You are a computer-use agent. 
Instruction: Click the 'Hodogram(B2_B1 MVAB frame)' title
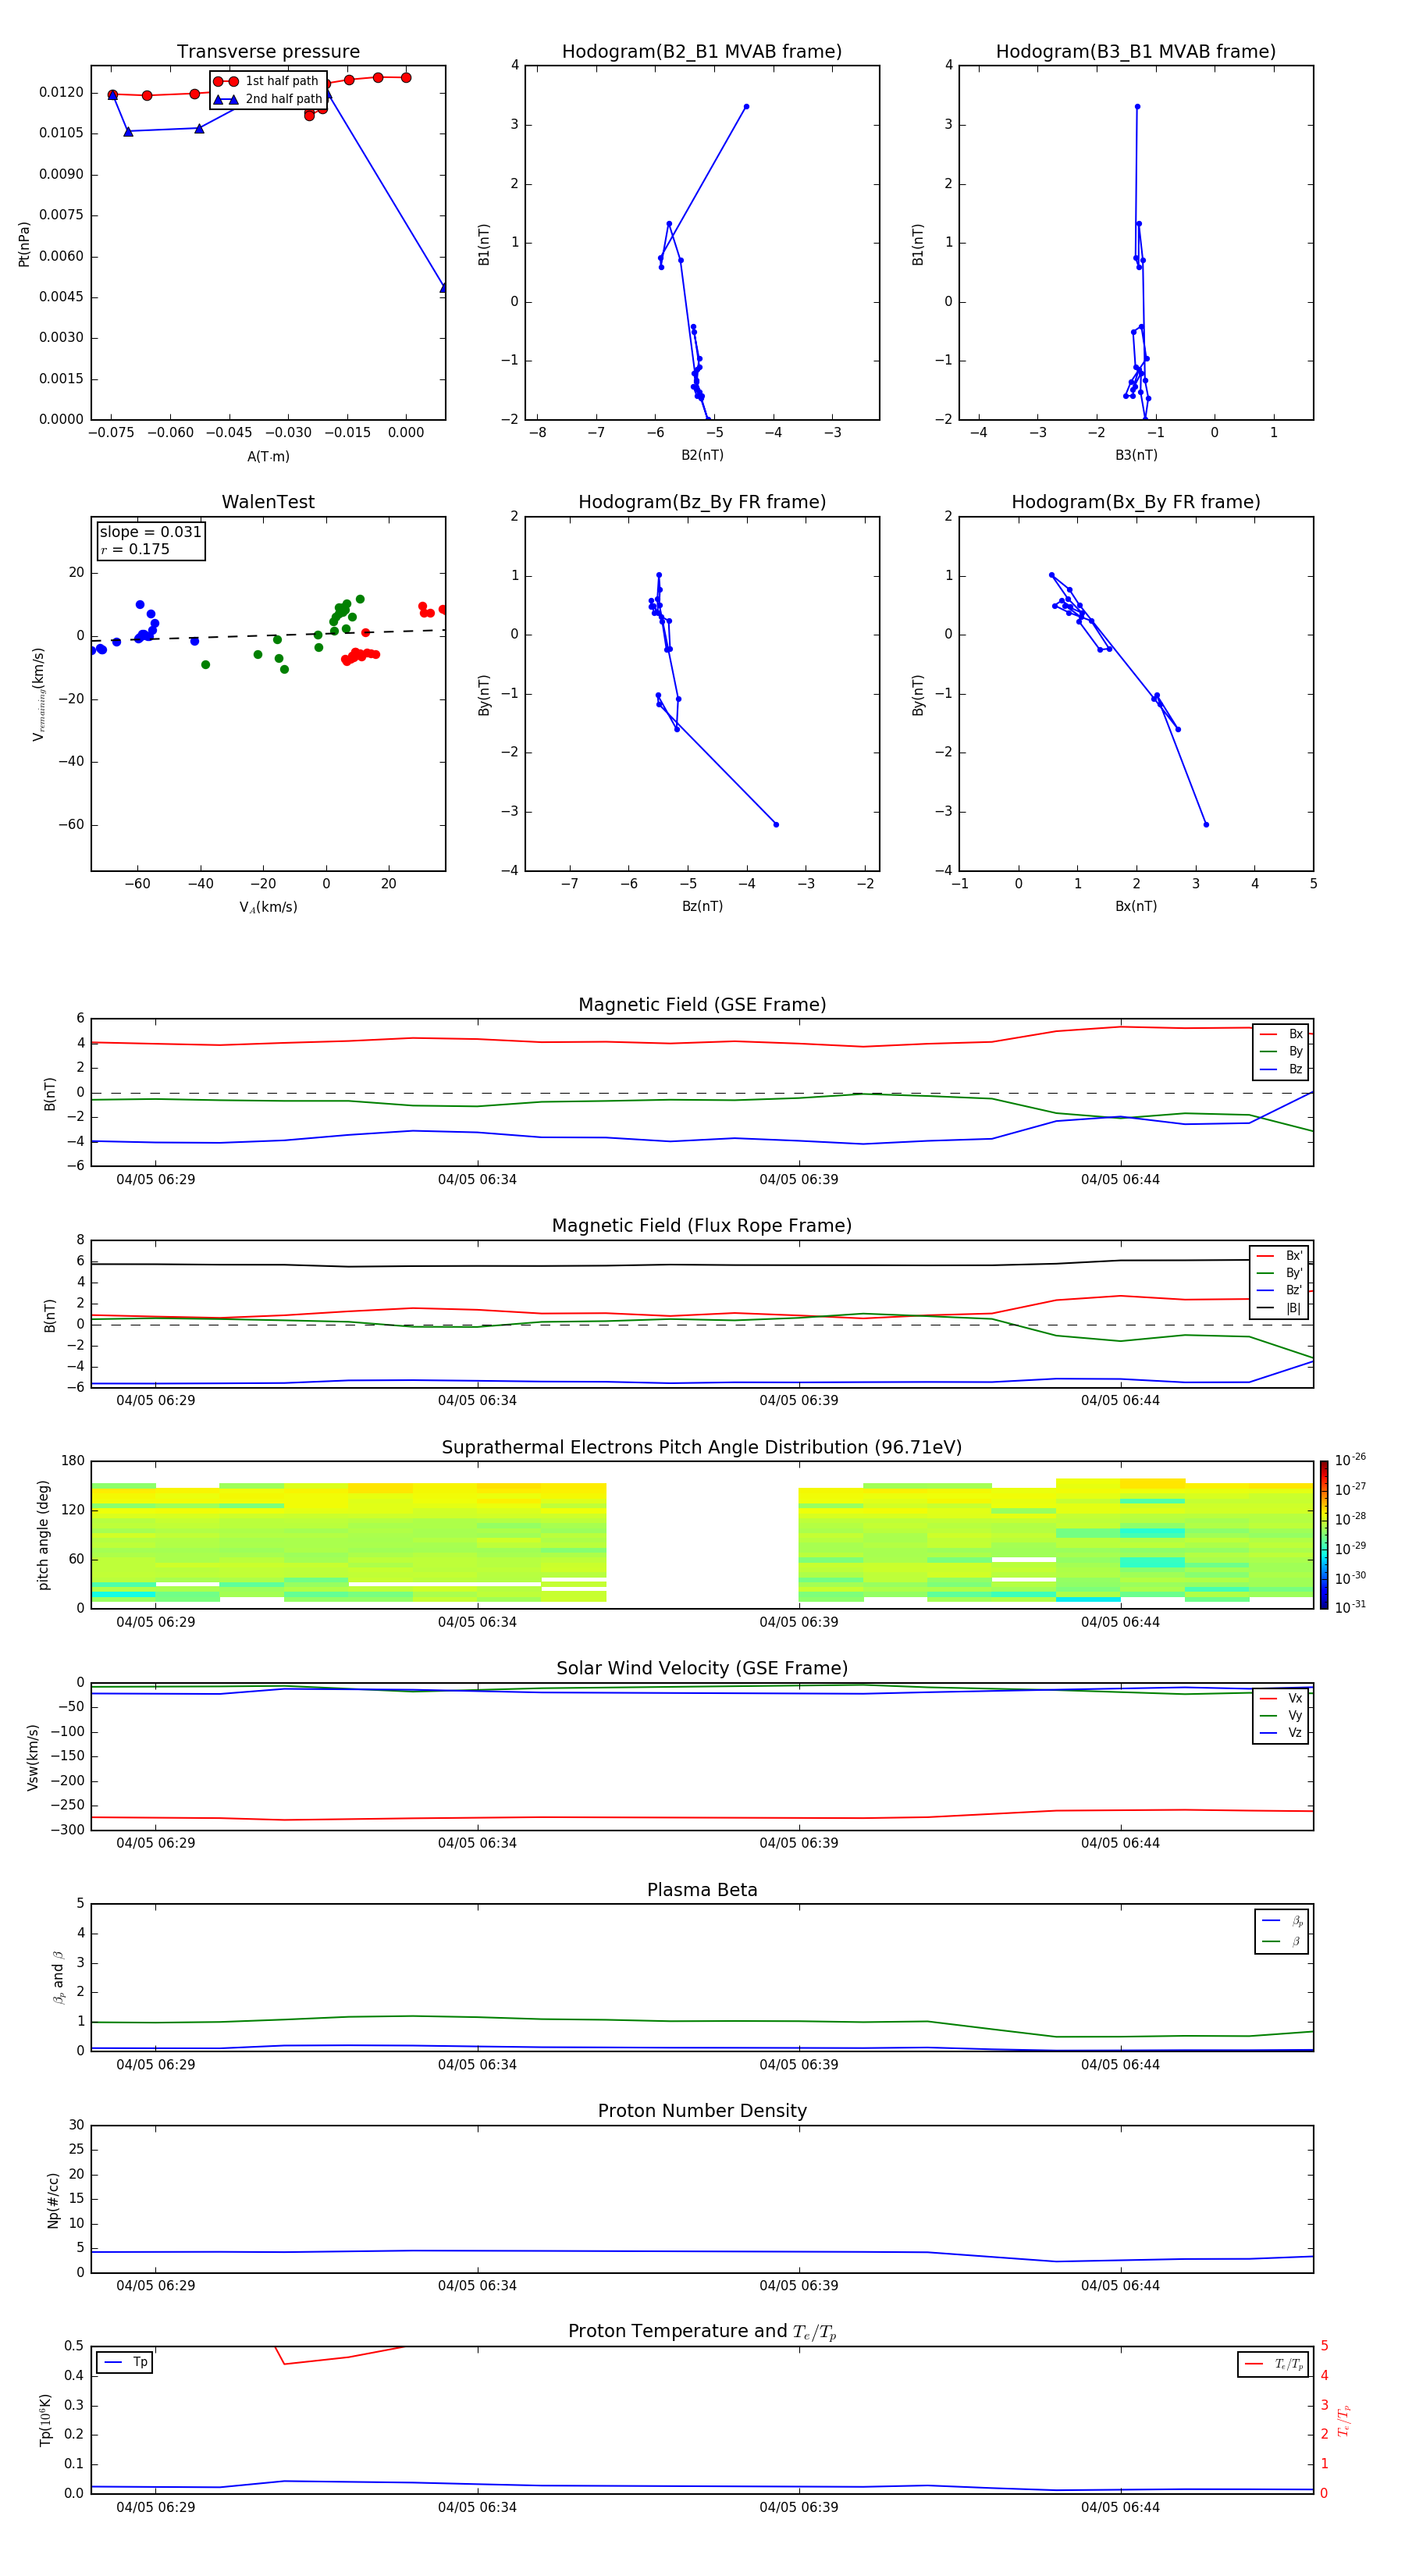click(x=702, y=52)
